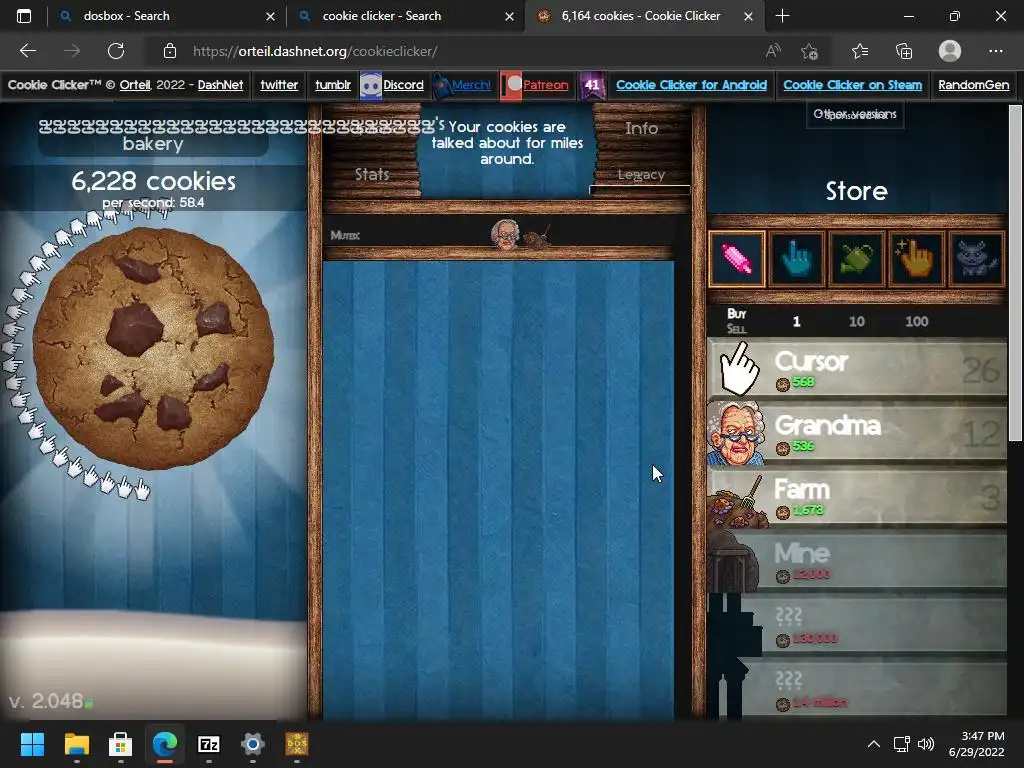Open a new browser tab

point(782,16)
